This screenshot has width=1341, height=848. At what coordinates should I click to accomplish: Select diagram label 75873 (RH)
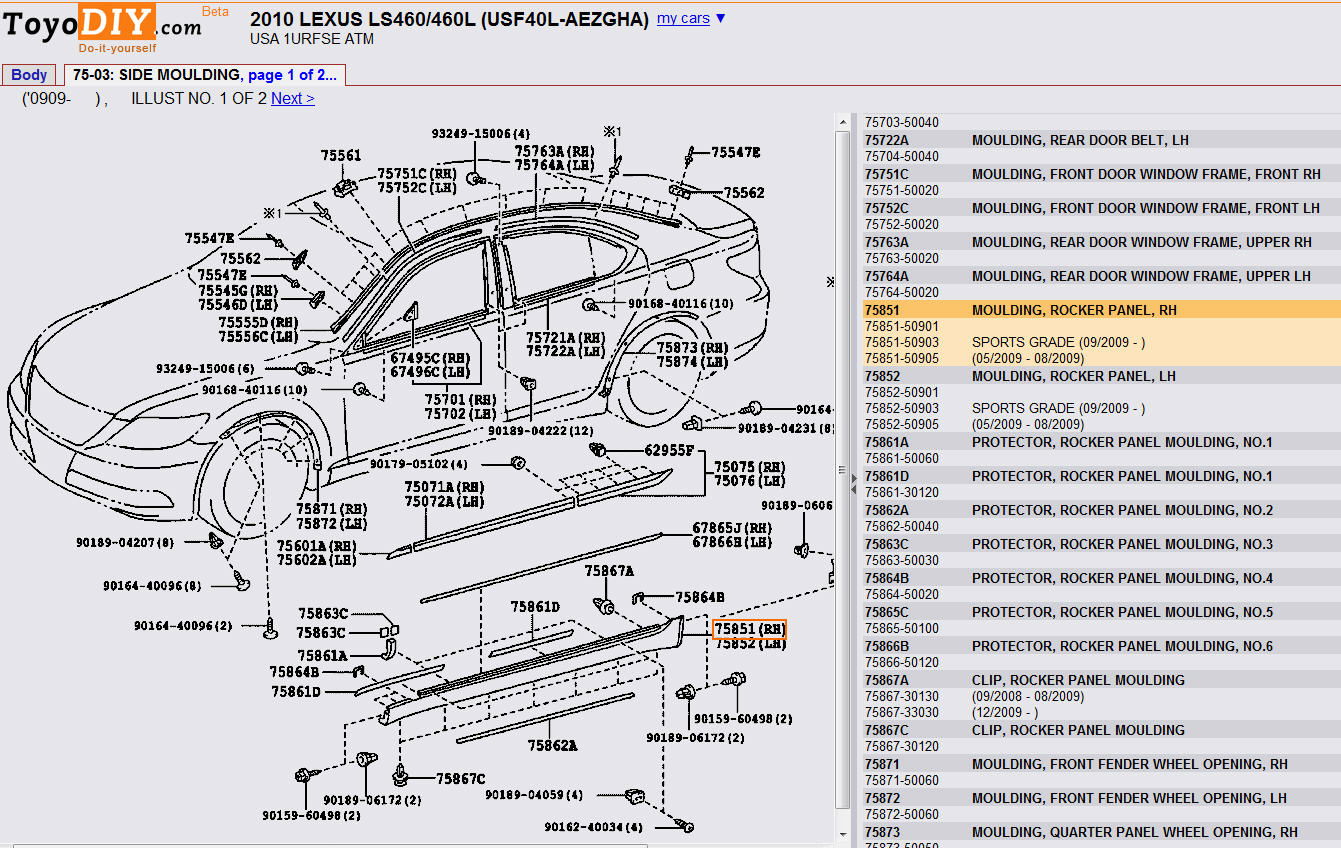click(692, 347)
